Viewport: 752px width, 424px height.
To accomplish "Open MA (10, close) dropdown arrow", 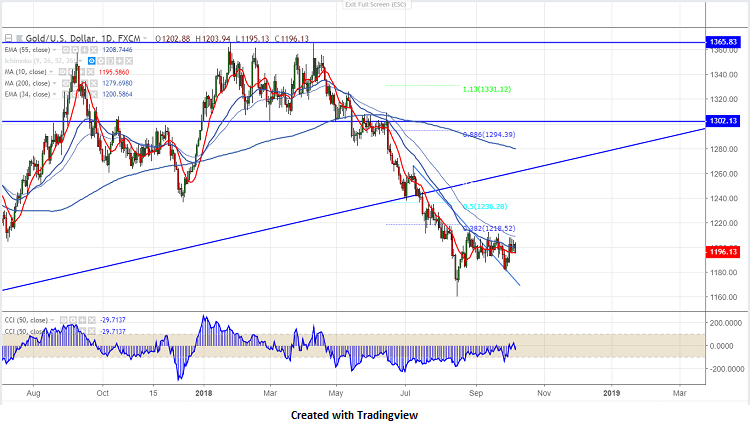I will point(51,72).
